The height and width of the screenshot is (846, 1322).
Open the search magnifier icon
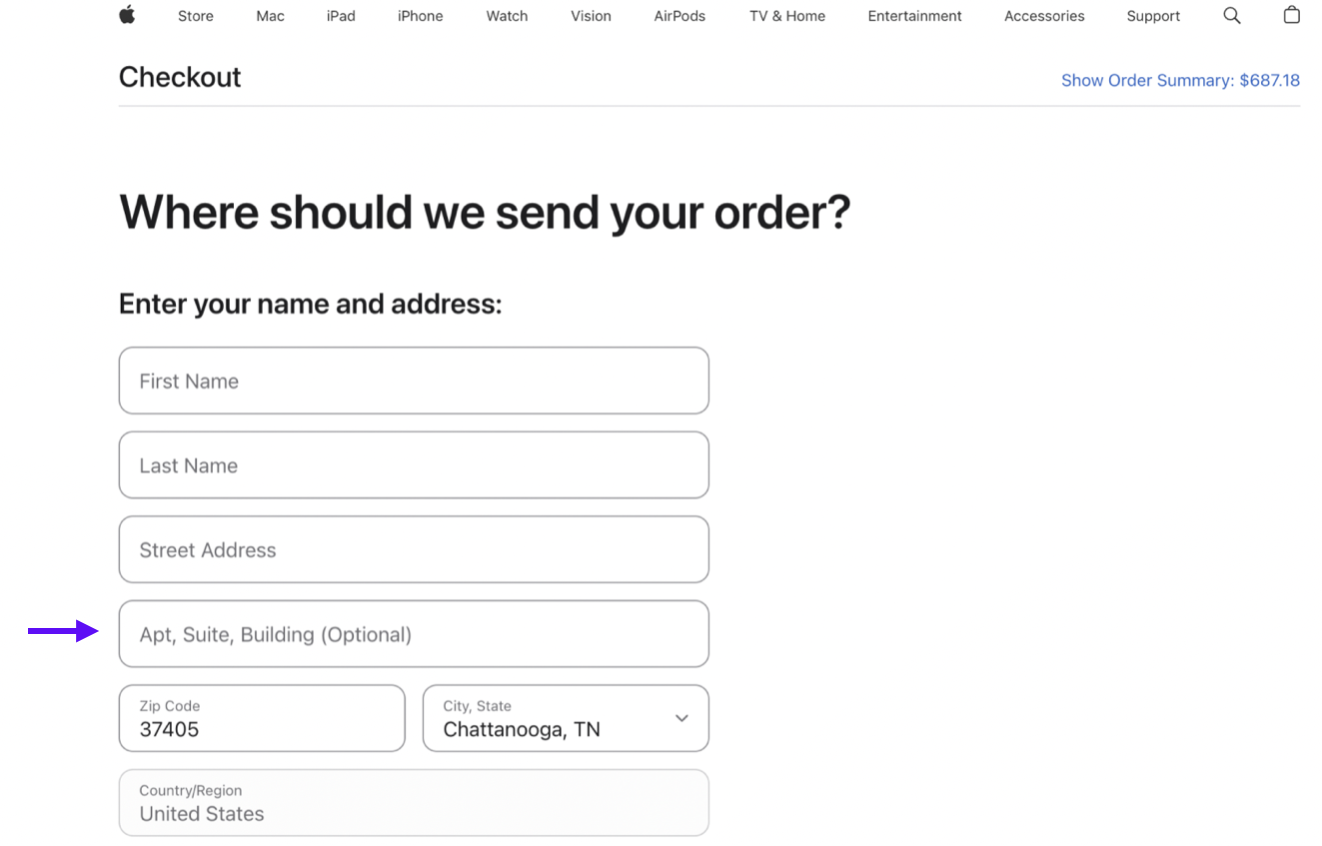[x=1232, y=15]
